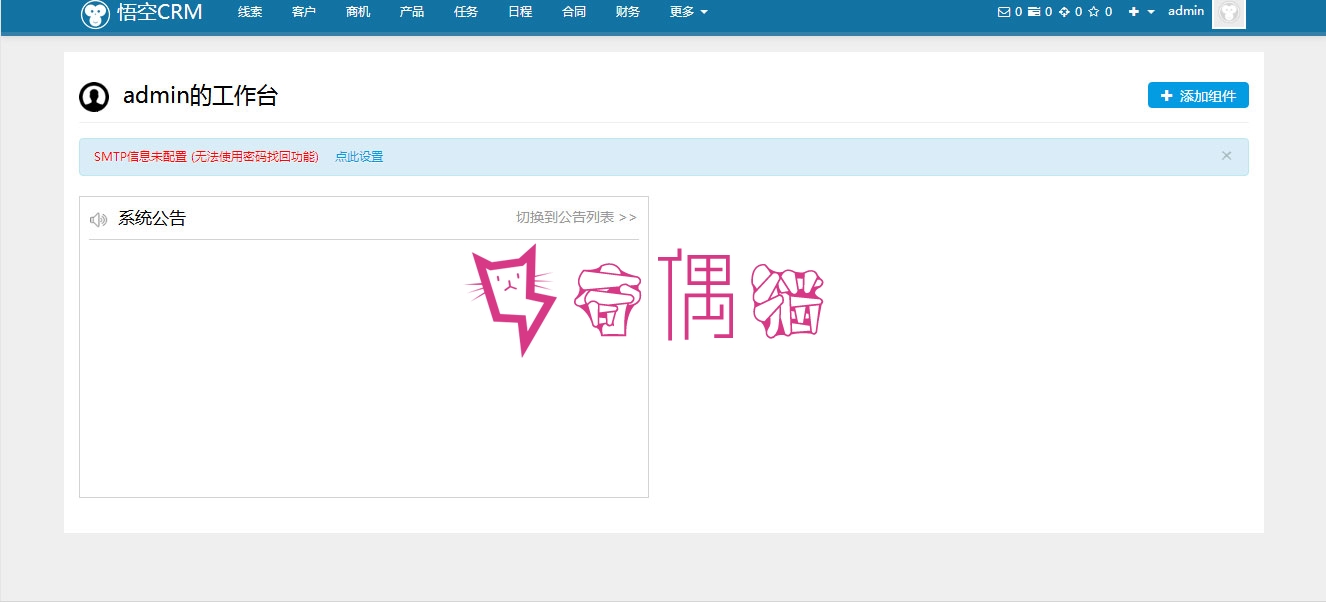Click the 添加组件 button
Viewport: 1326px width, 602px height.
[x=1198, y=96]
